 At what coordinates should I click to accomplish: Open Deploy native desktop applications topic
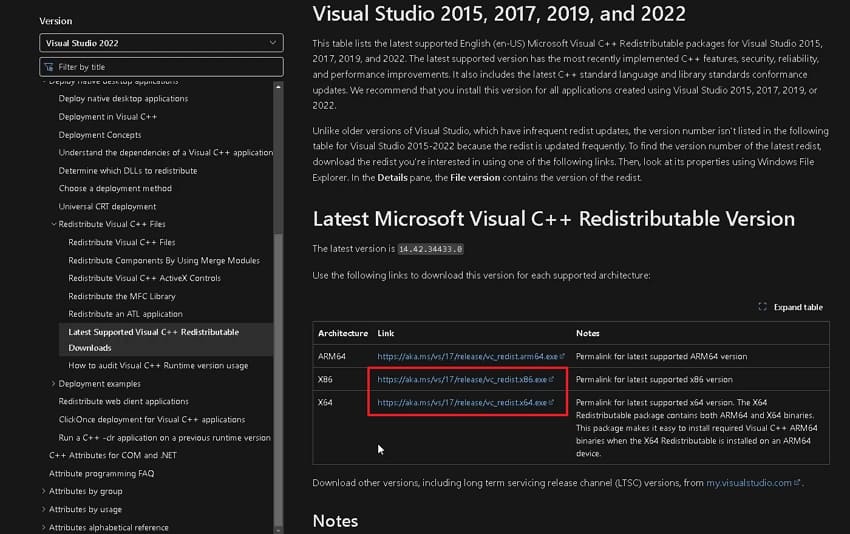[123, 98]
